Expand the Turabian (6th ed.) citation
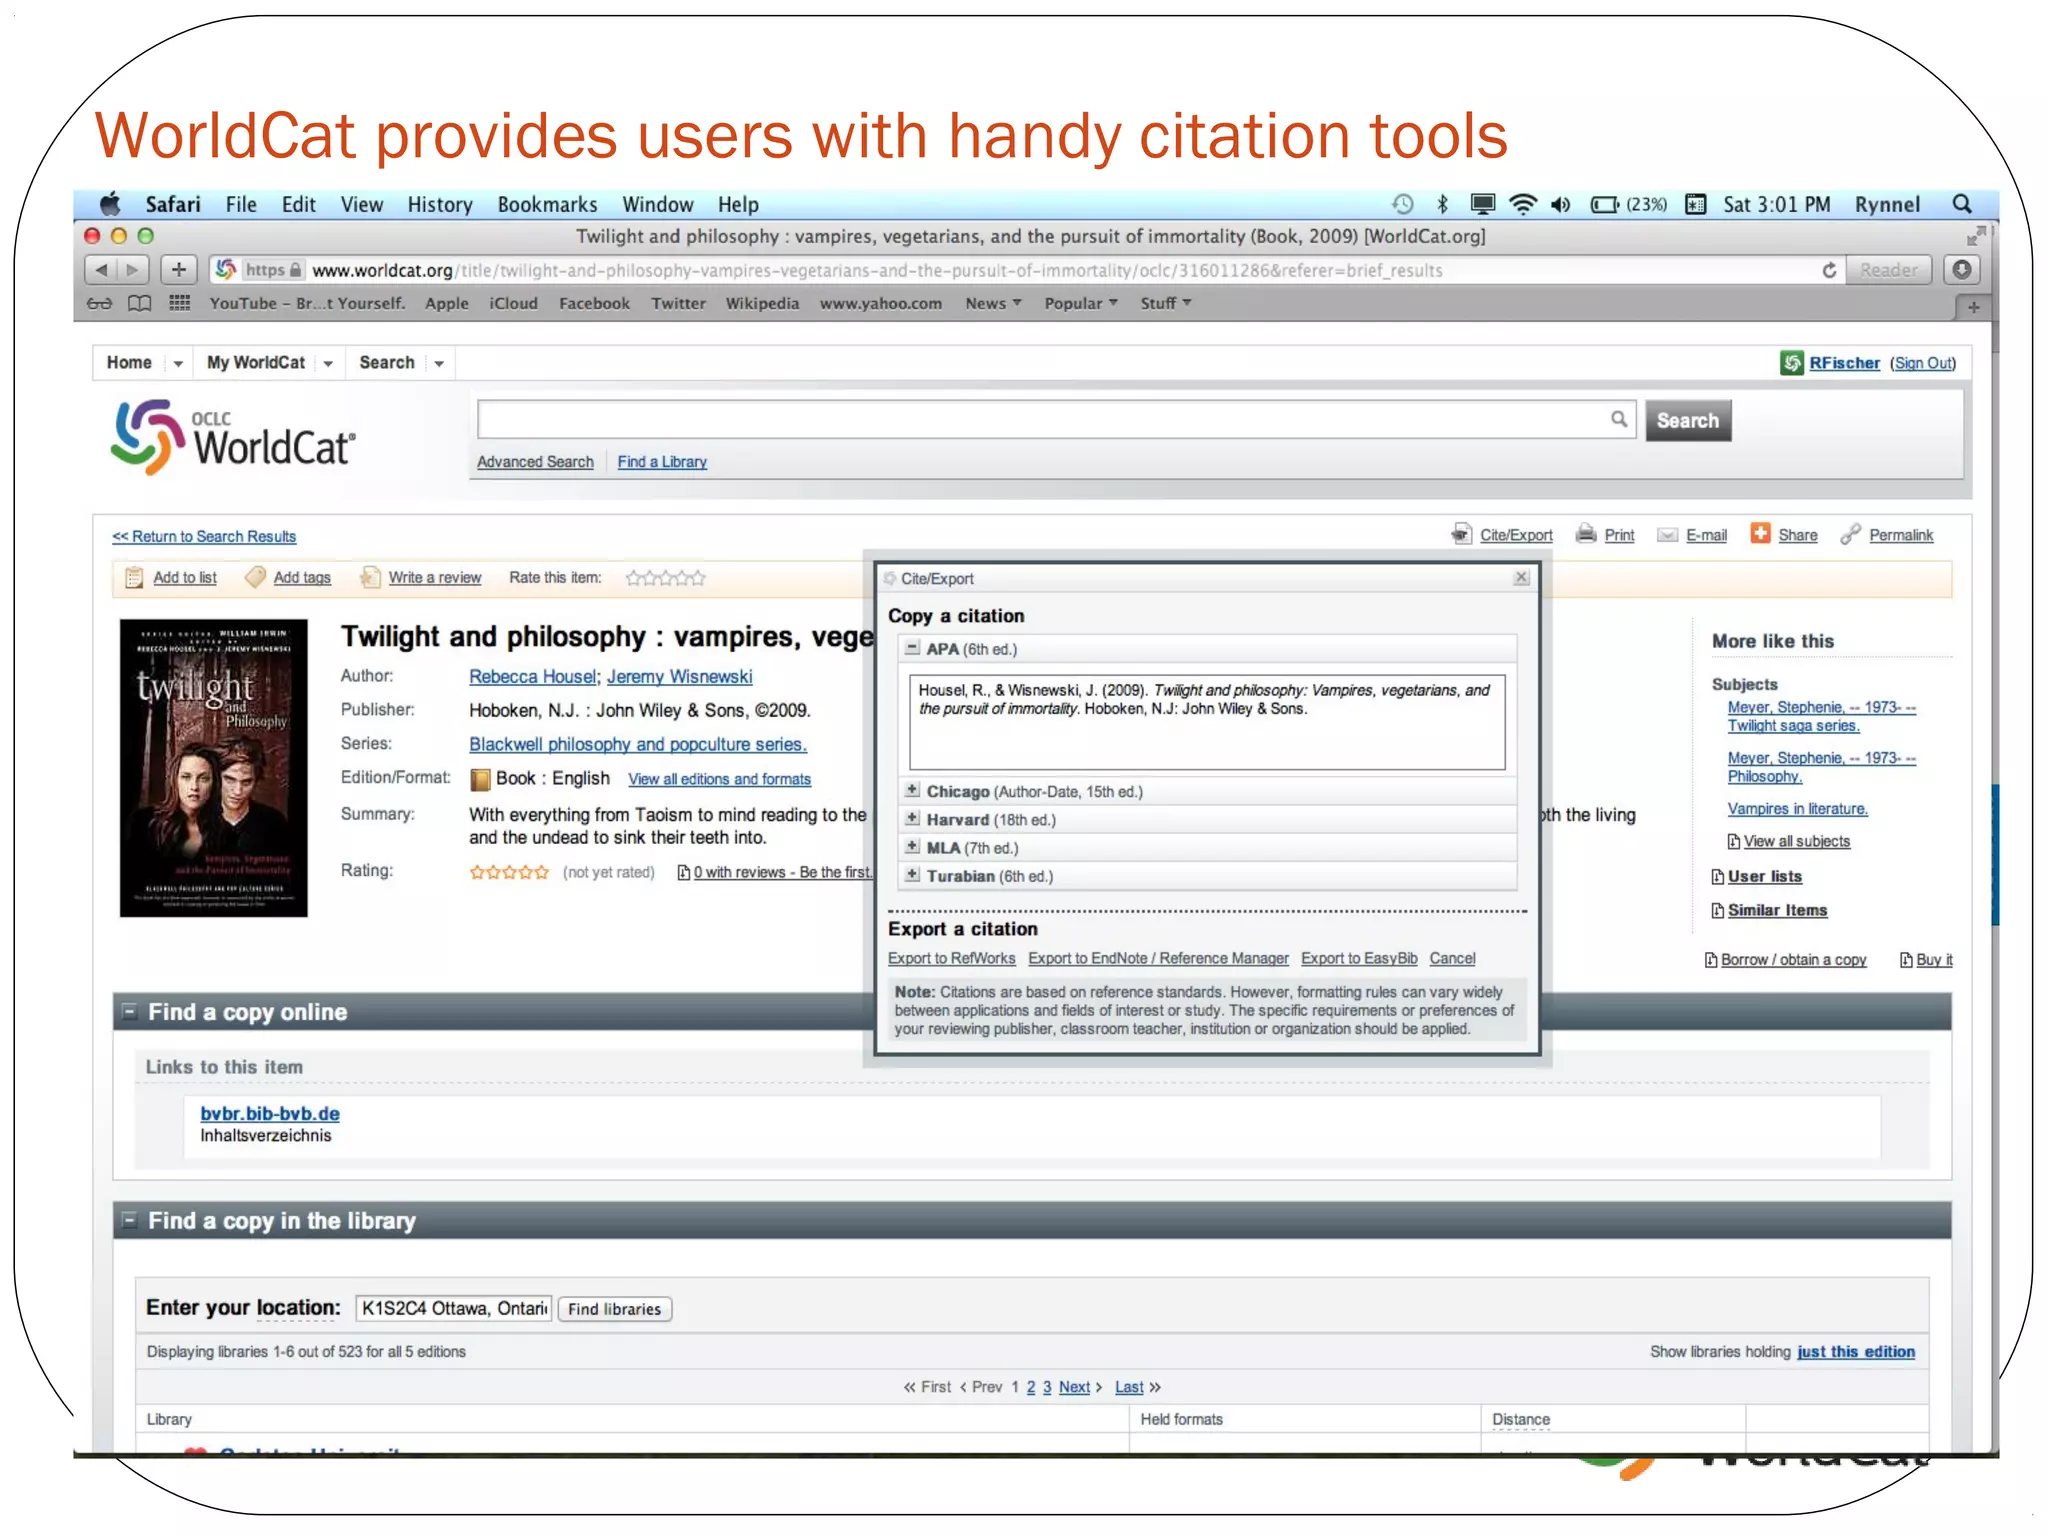The height and width of the screenshot is (1536, 2048). (912, 875)
